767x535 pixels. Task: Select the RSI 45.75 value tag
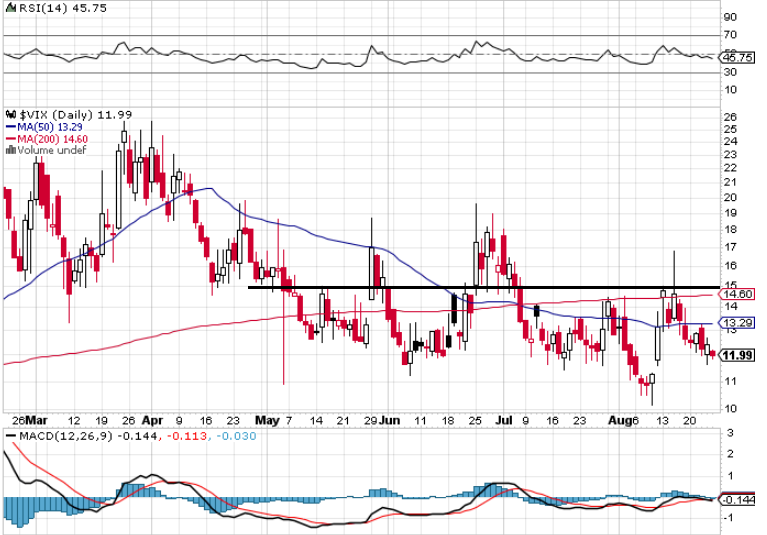[x=738, y=58]
